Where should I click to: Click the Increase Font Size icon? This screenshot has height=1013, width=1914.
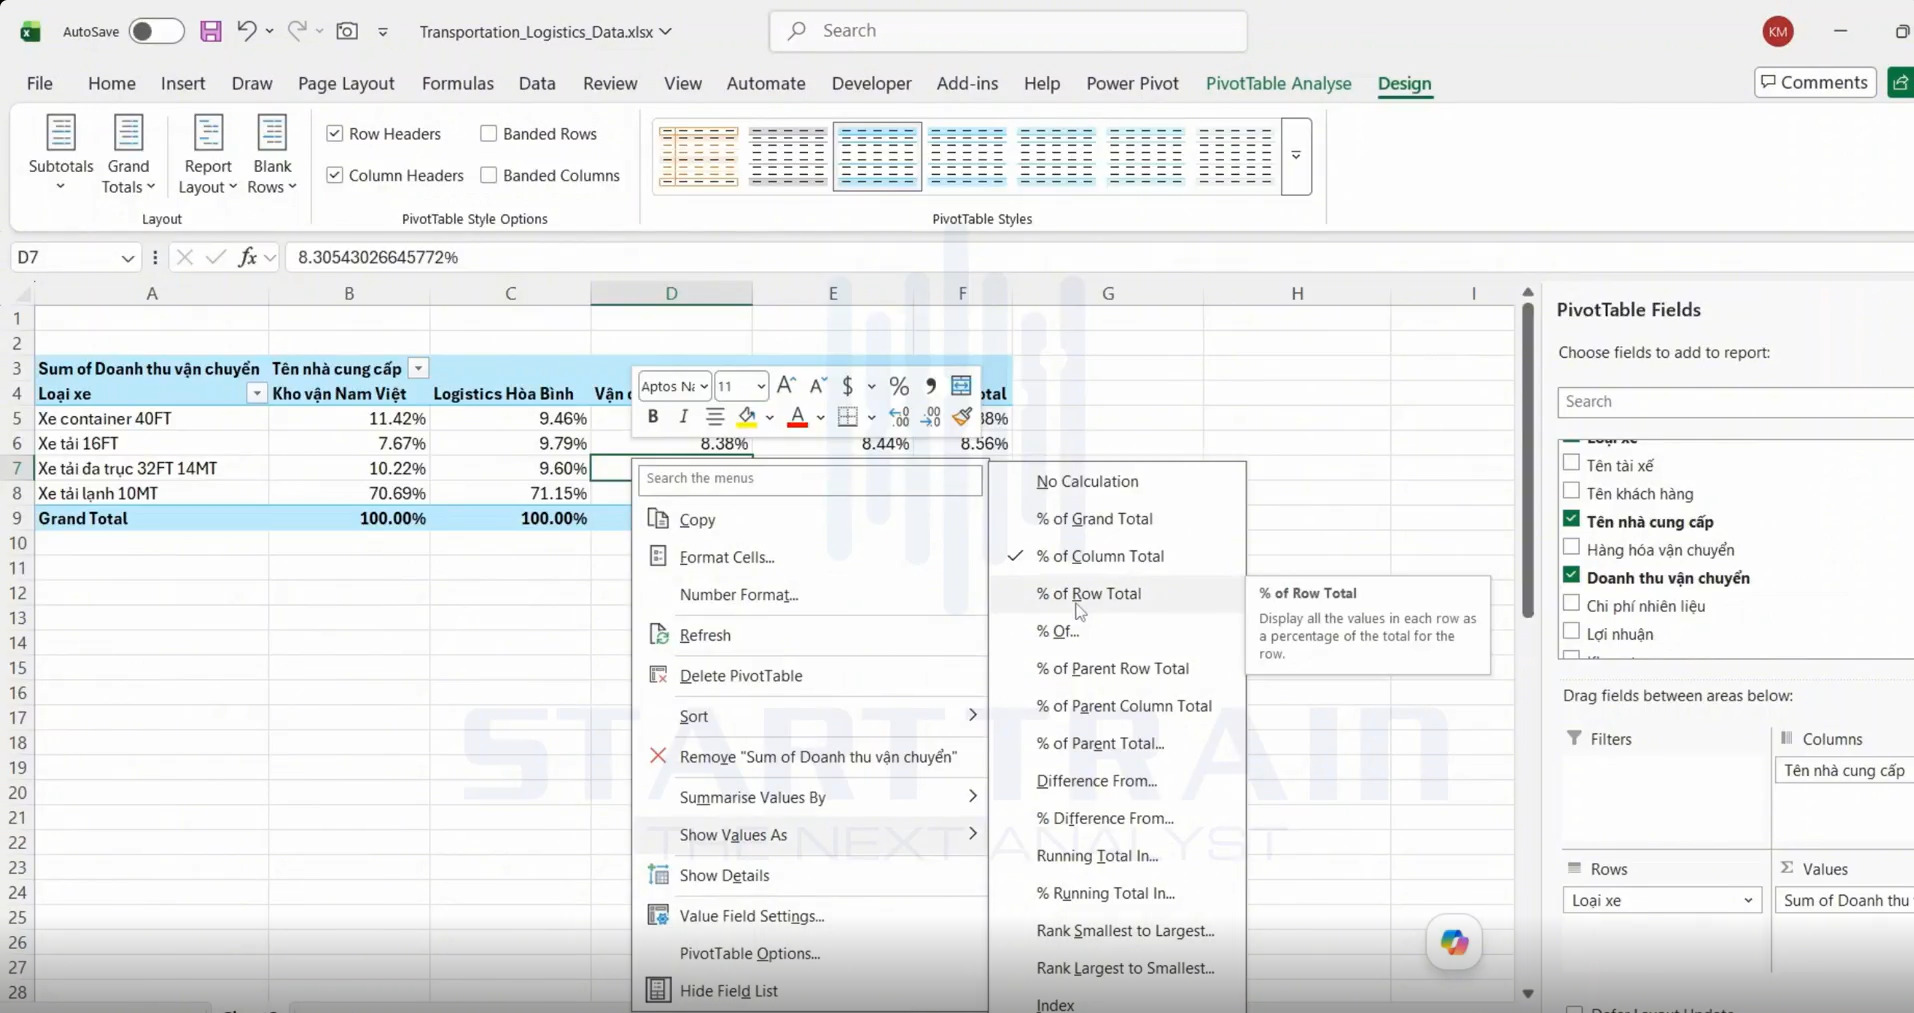pyautogui.click(x=786, y=386)
